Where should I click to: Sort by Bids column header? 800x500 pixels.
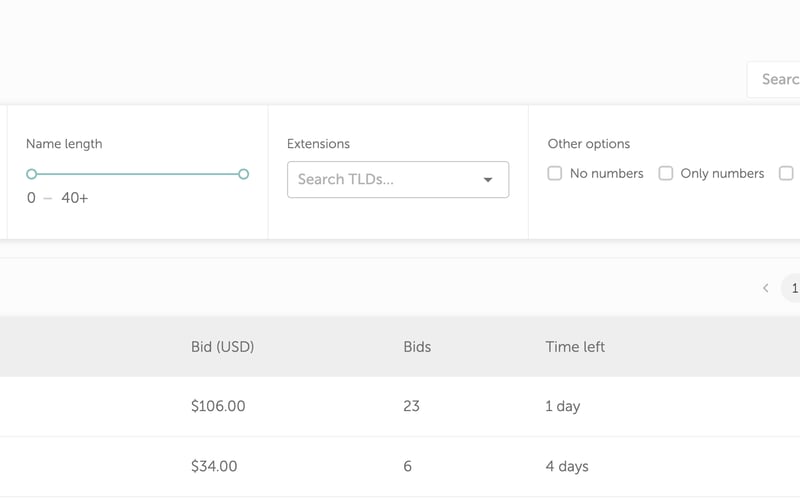[x=417, y=347]
